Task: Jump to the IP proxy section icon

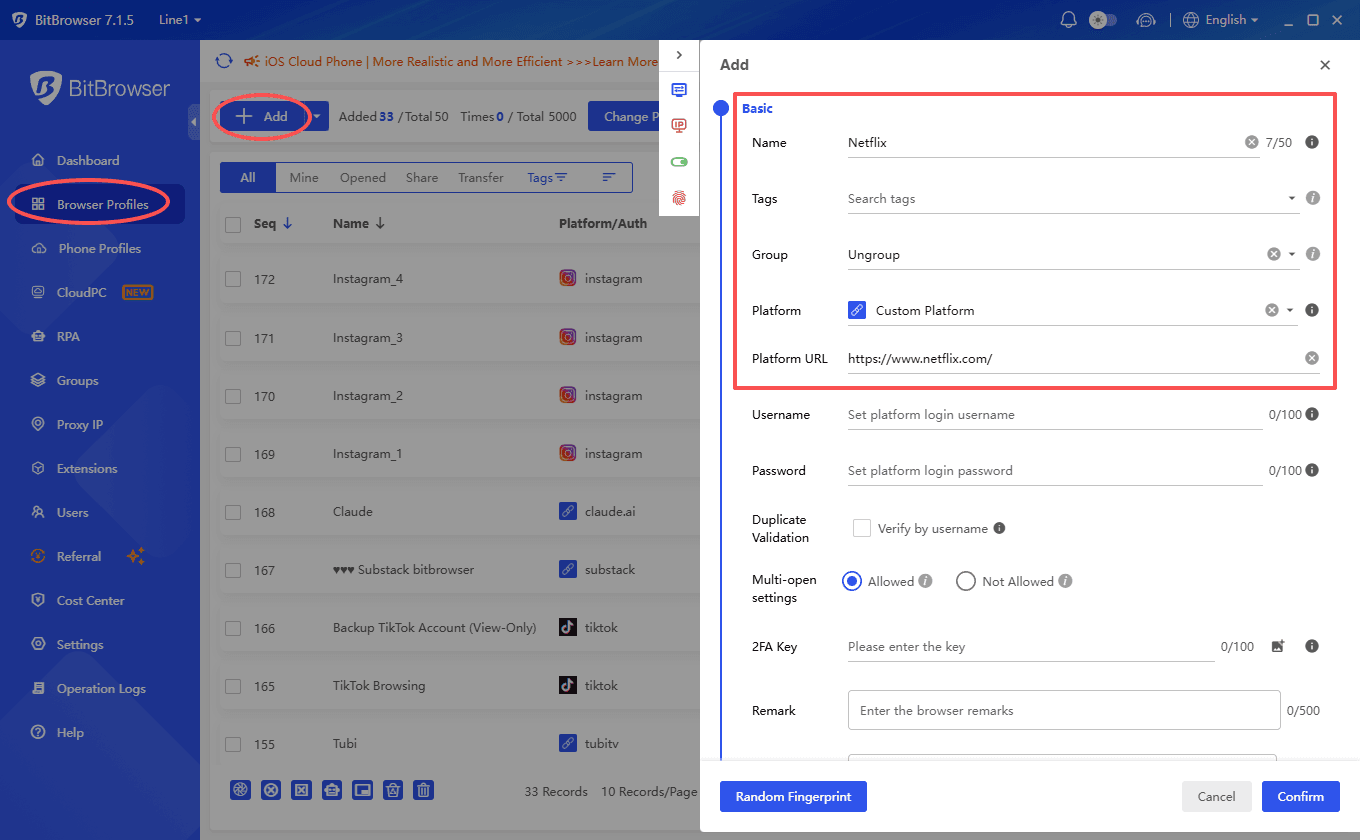Action: (x=679, y=126)
